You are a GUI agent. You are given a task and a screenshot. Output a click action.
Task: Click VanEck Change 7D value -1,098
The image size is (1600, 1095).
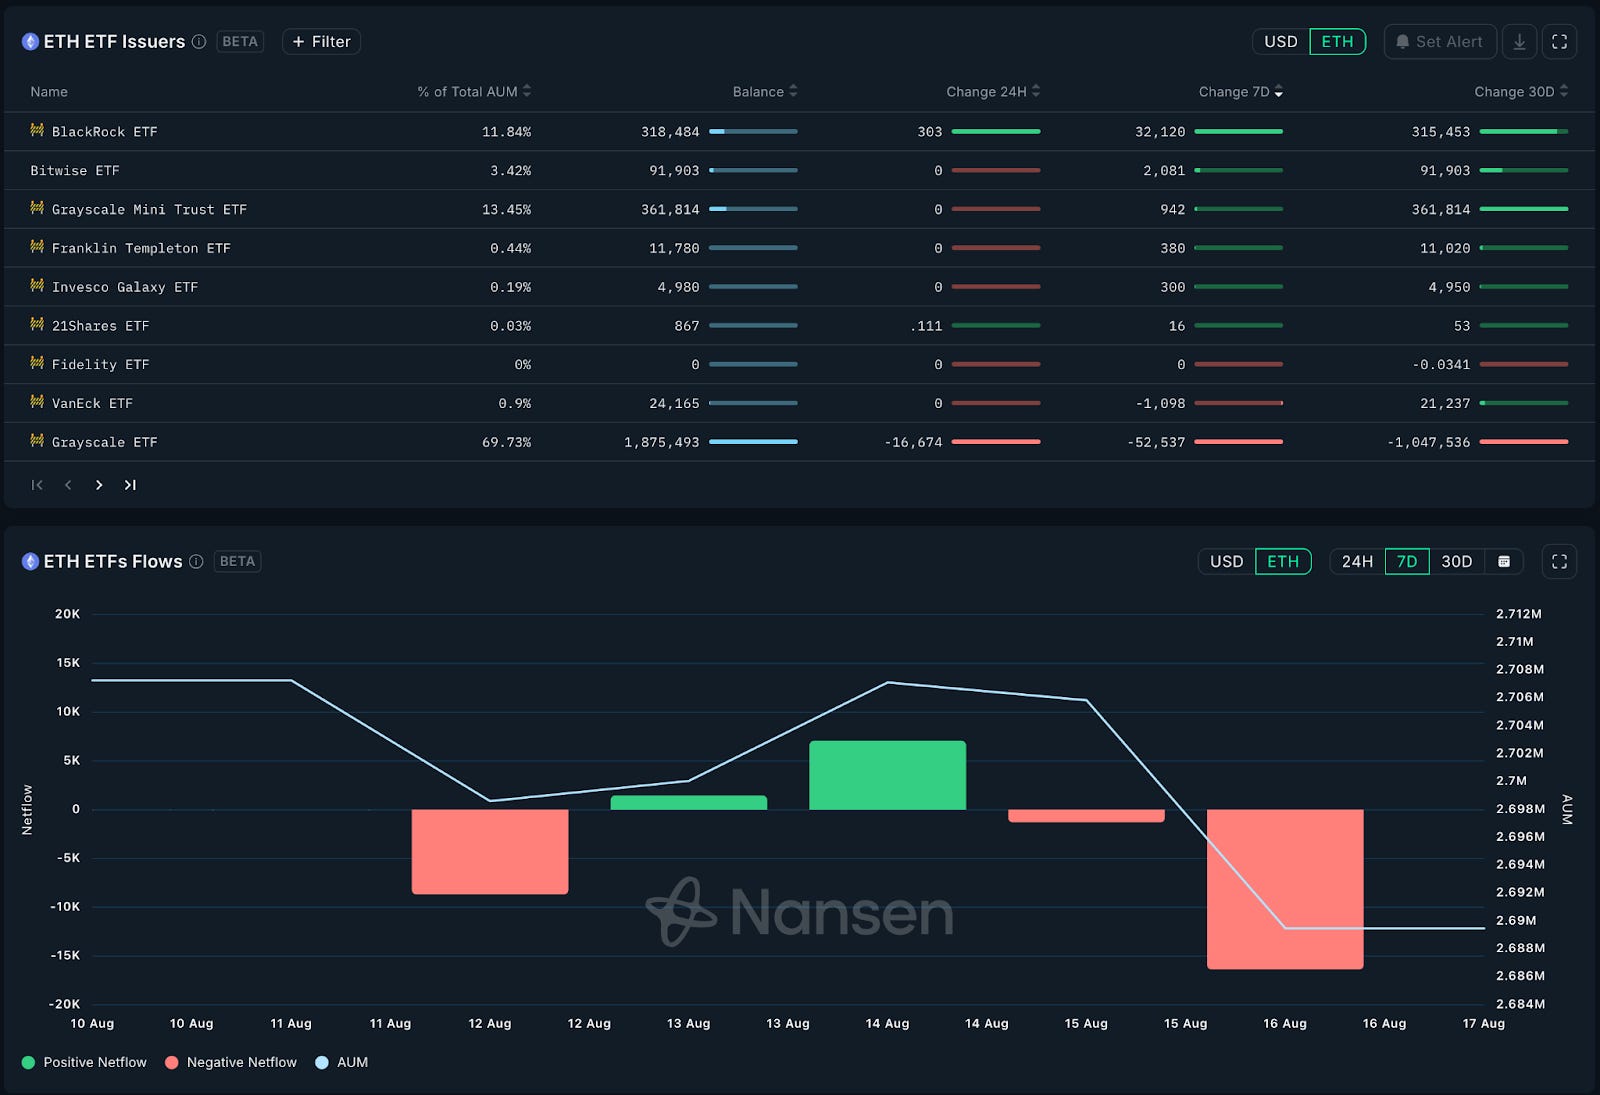pos(1160,404)
